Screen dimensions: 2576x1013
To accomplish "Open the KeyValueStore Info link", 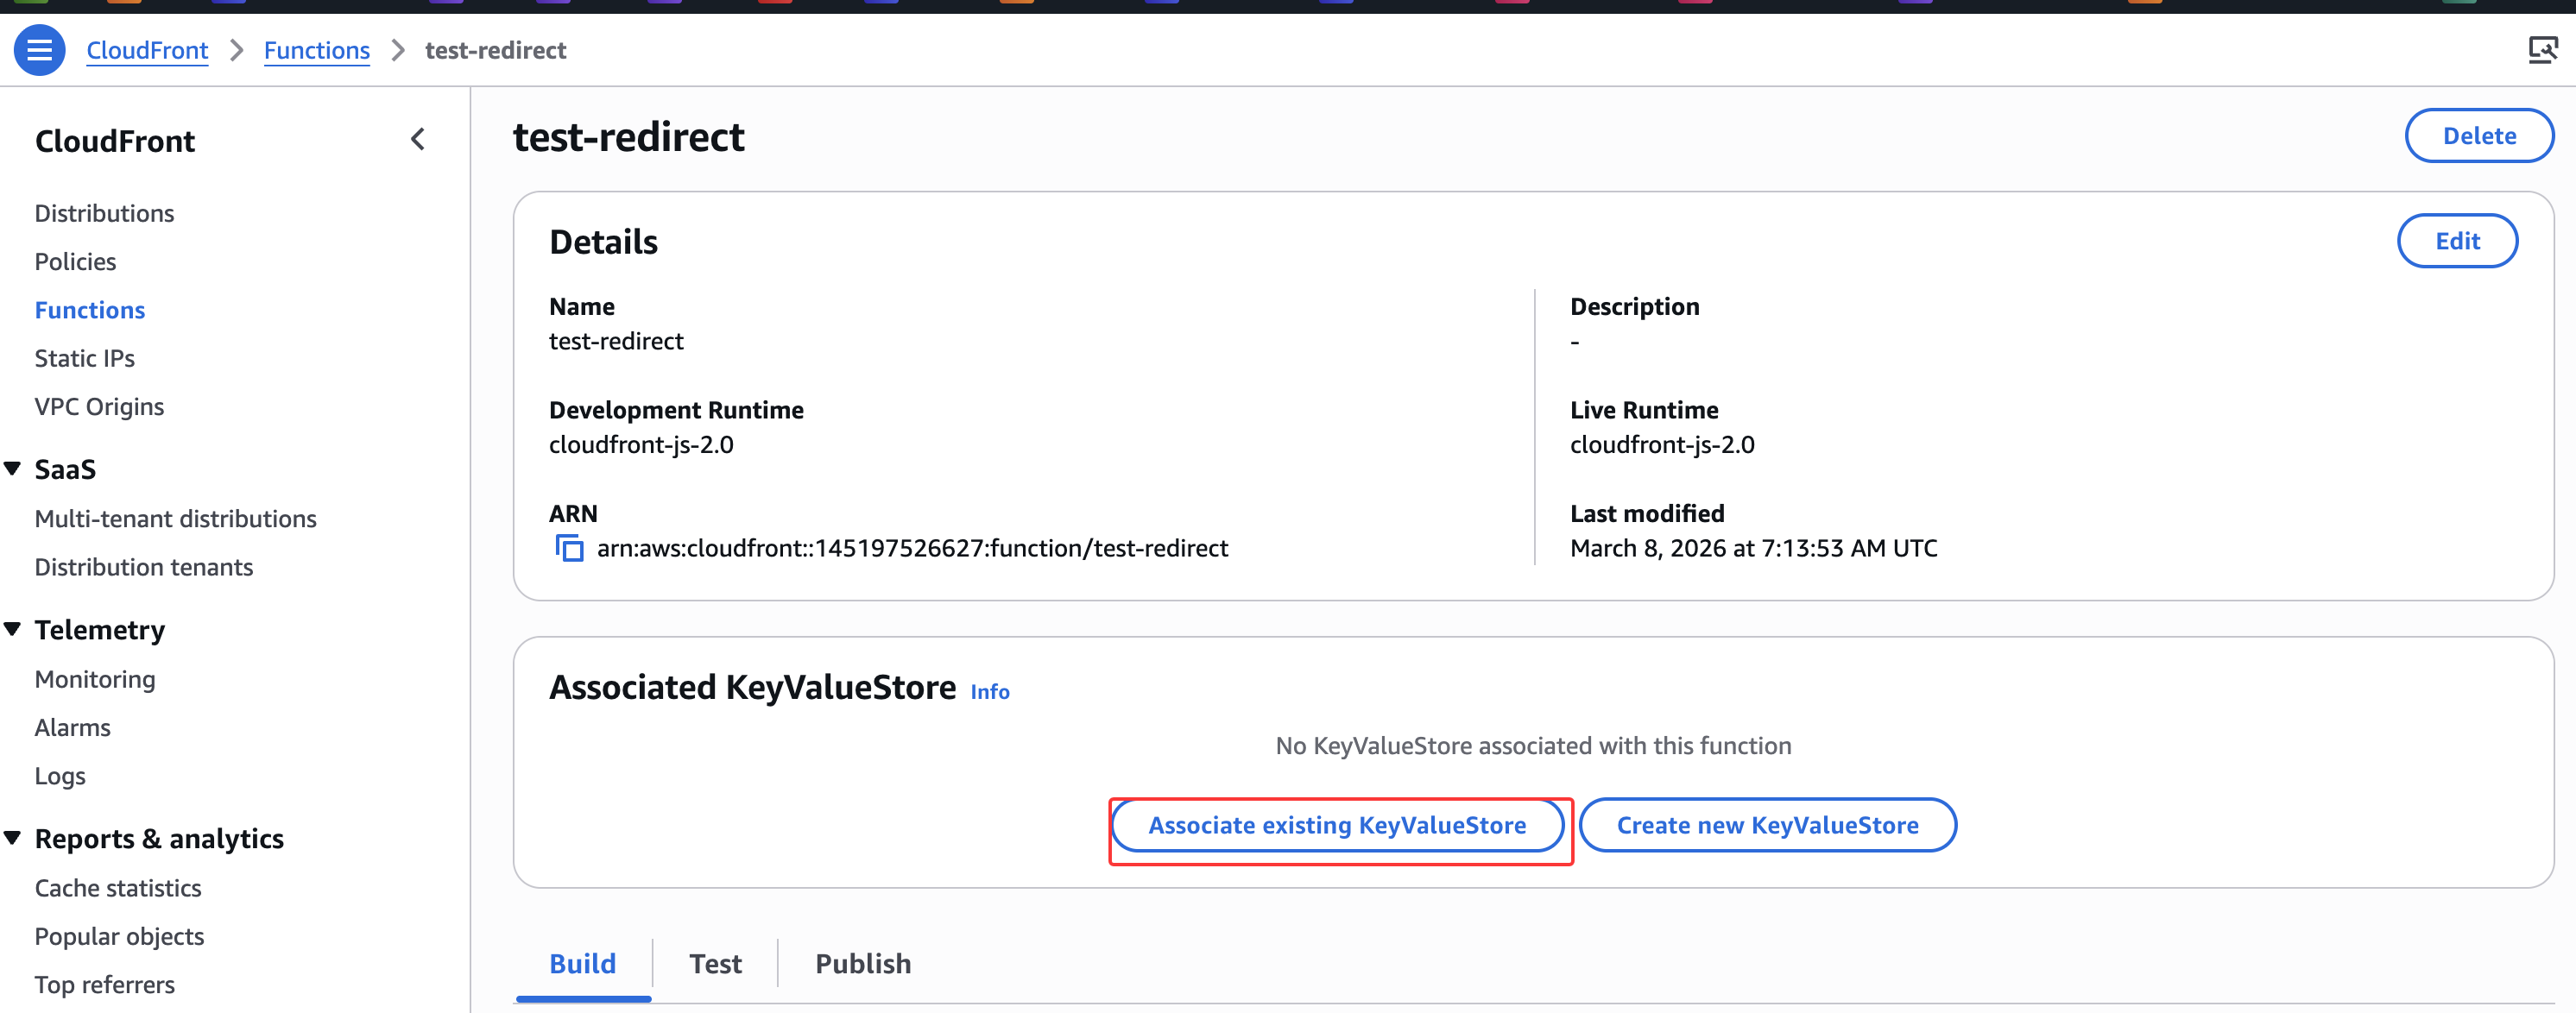I will click(x=989, y=691).
